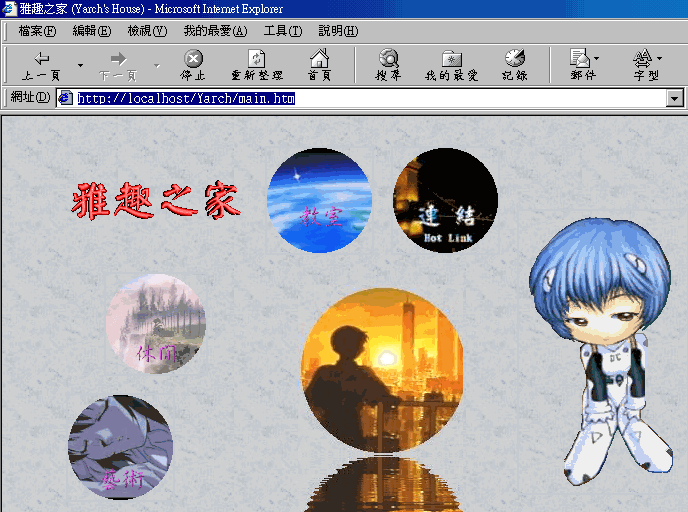
Task: Click the IE icon in title bar
Action: click(x=10, y=8)
